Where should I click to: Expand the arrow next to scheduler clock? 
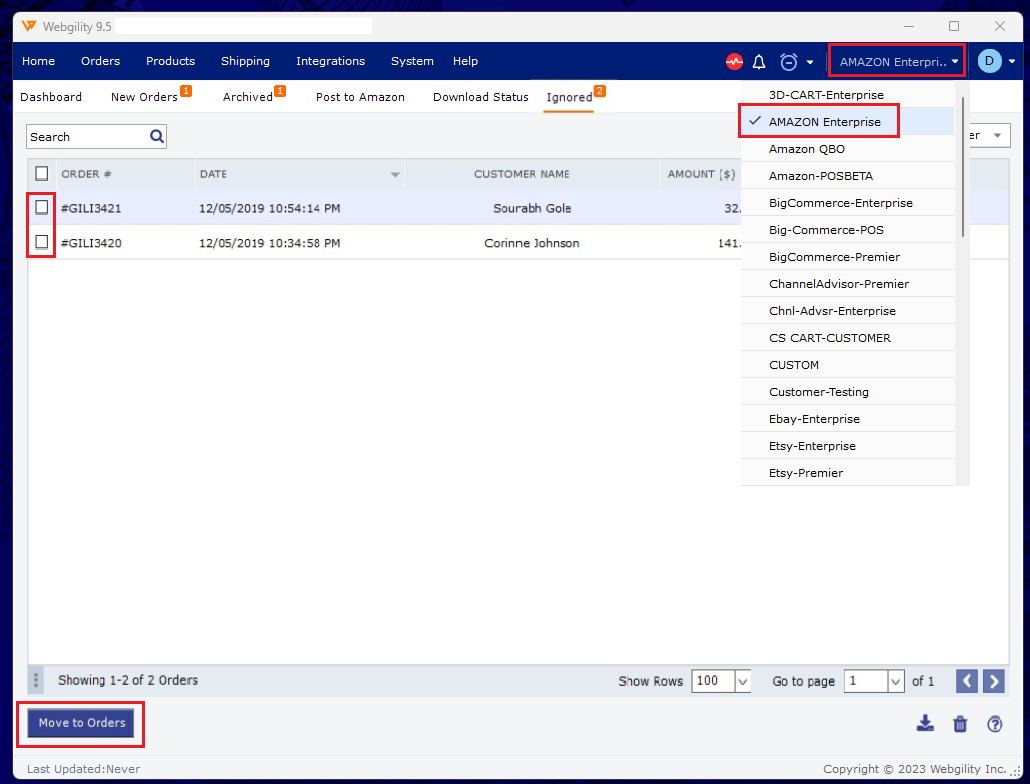[x=810, y=62]
